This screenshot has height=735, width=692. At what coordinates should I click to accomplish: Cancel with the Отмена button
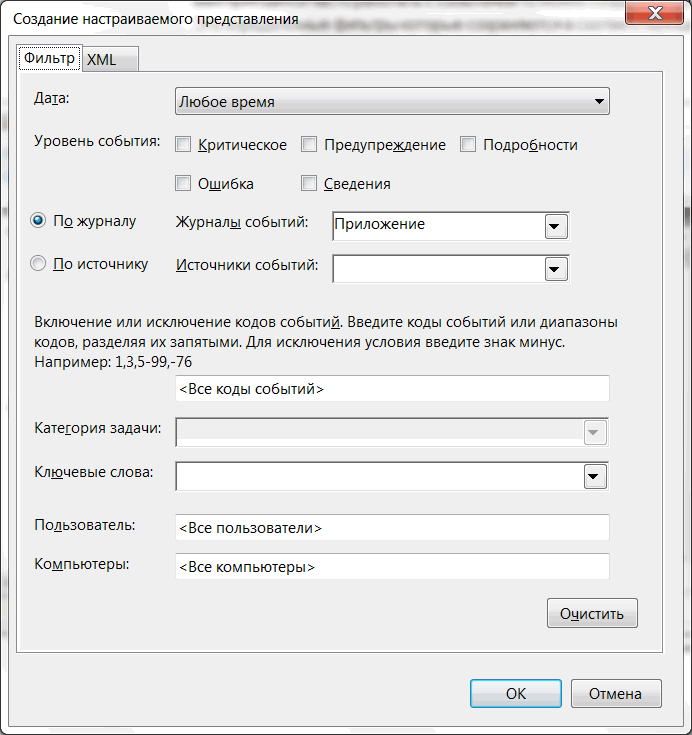616,693
